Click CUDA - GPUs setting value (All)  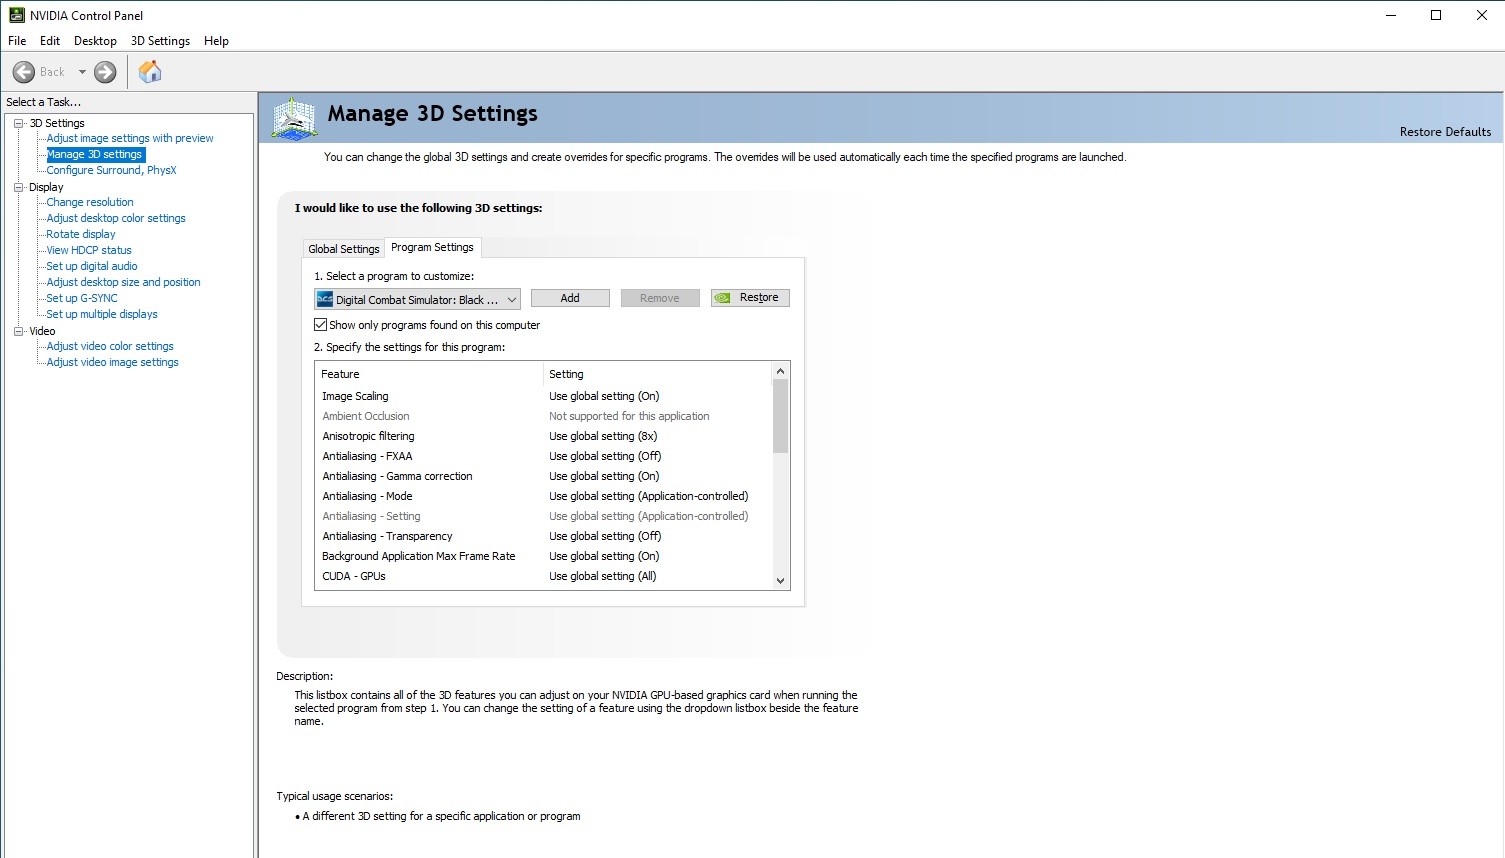[603, 576]
